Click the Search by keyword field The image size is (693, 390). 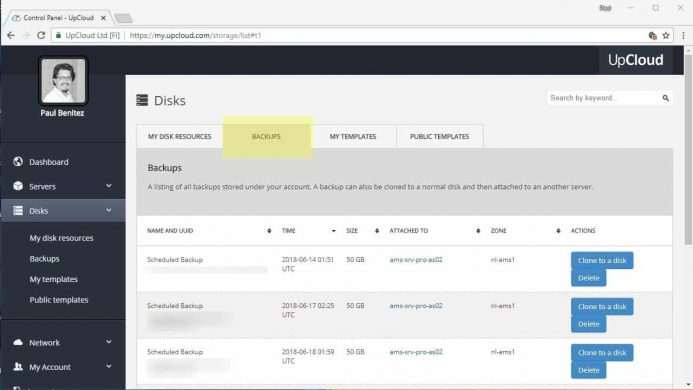(603, 98)
